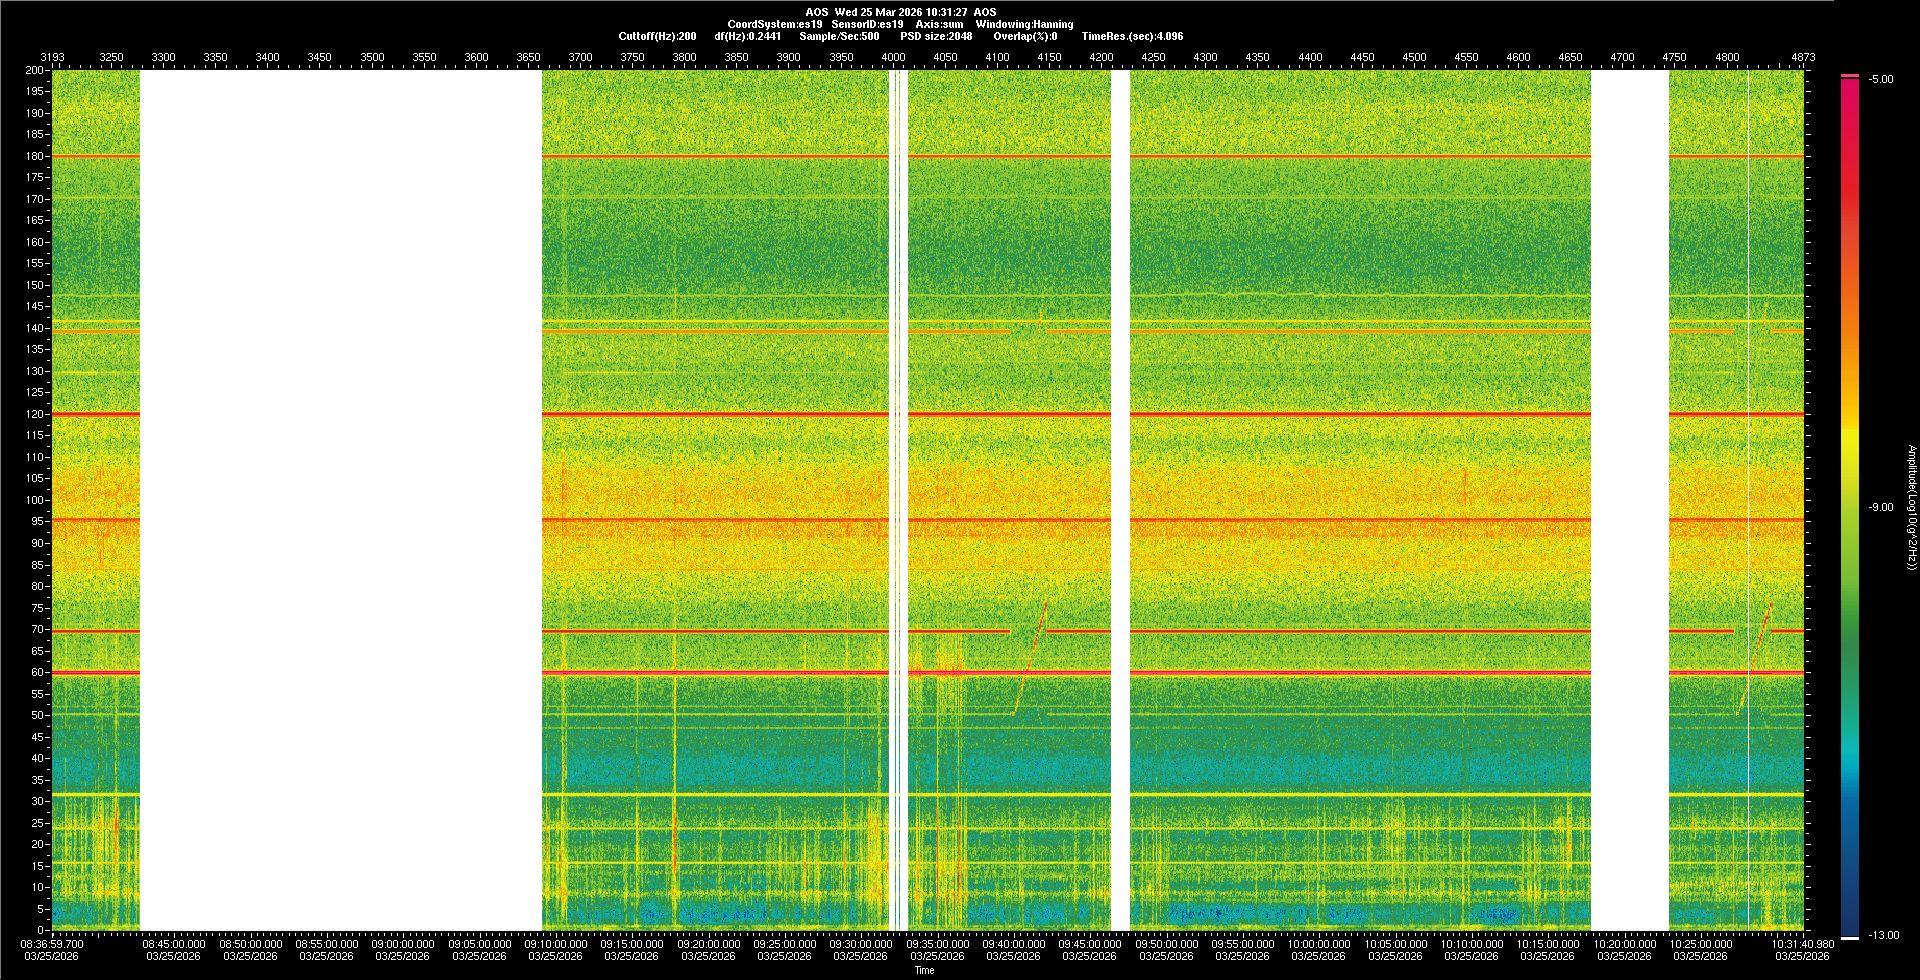
Task: Click the -13.00 label at colorbar bottom
Action: point(1883,935)
